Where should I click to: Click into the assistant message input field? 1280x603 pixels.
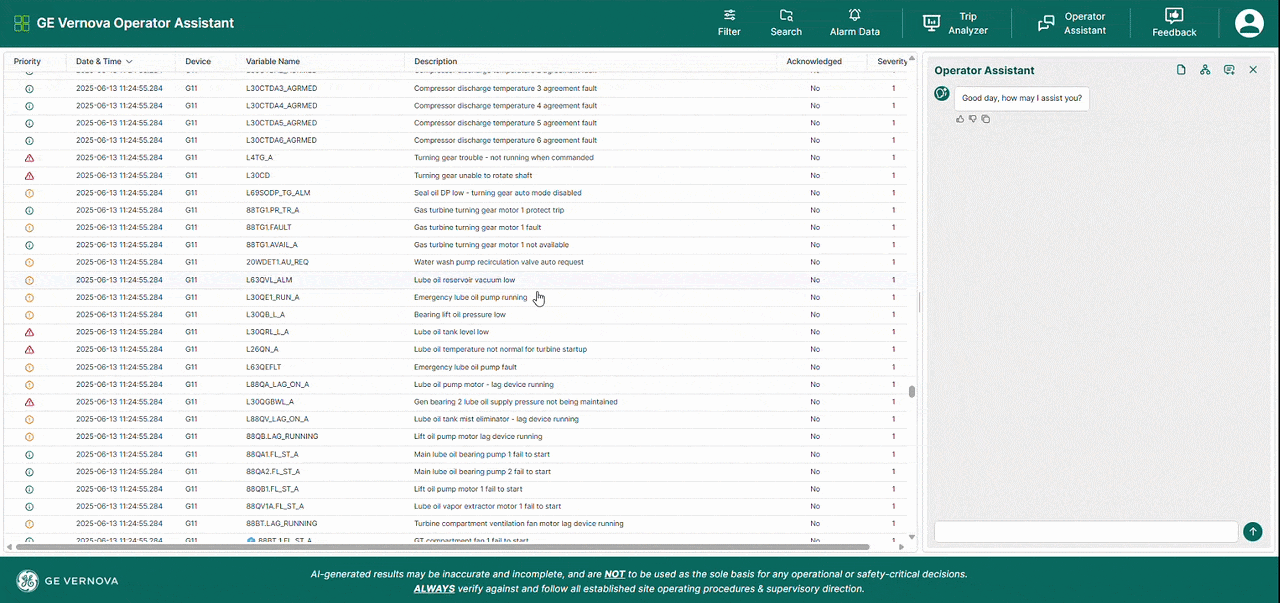[x=1086, y=531]
